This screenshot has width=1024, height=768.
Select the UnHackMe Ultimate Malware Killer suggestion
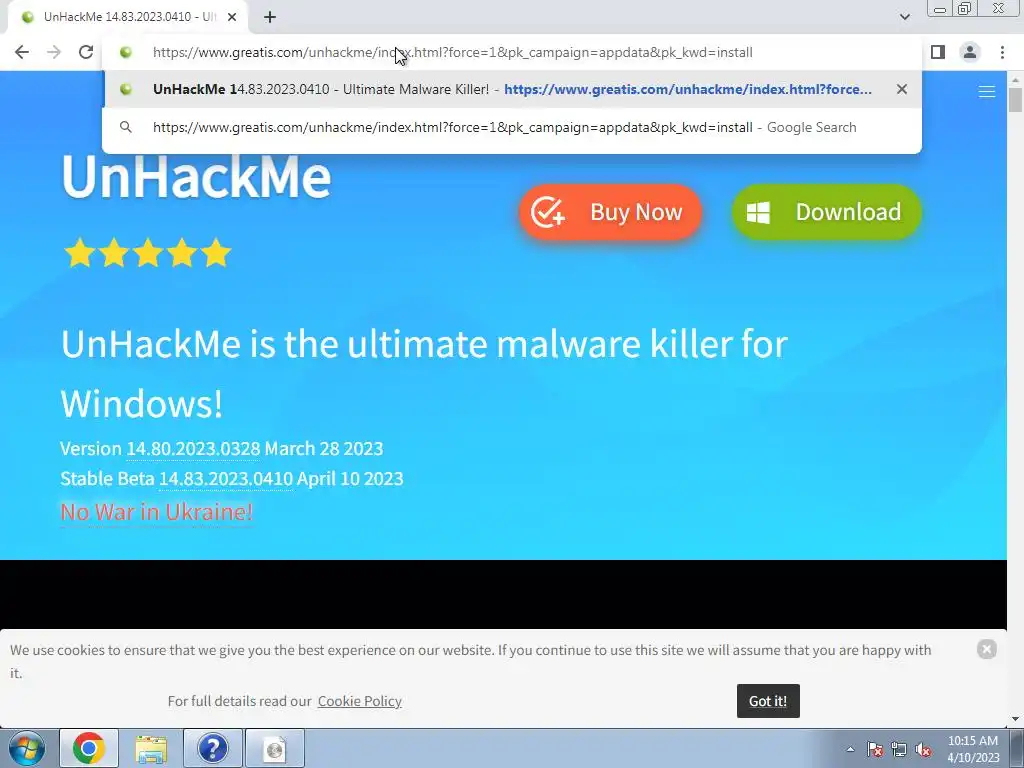pyautogui.click(x=512, y=89)
